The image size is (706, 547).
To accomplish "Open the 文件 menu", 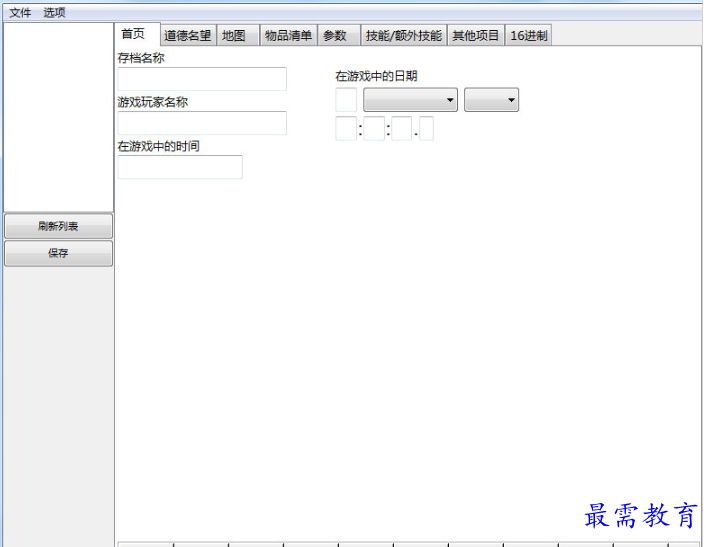I will pyautogui.click(x=20, y=13).
